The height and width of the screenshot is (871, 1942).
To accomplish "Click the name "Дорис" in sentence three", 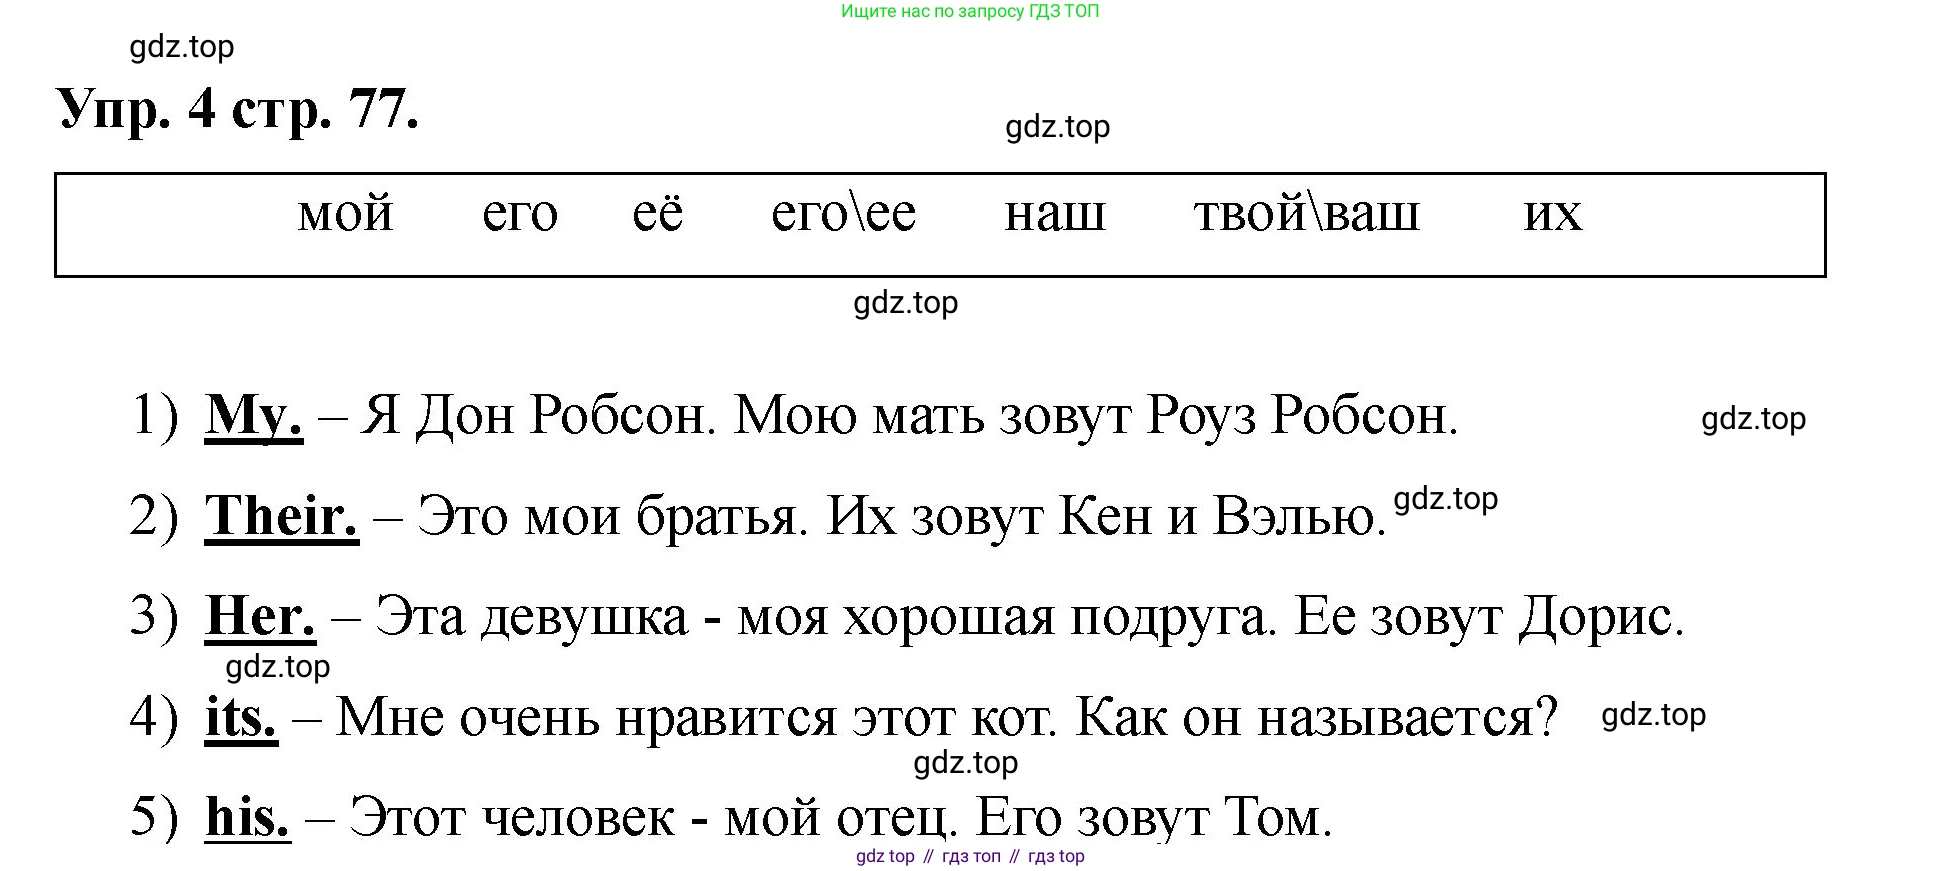I will click(x=1599, y=617).
